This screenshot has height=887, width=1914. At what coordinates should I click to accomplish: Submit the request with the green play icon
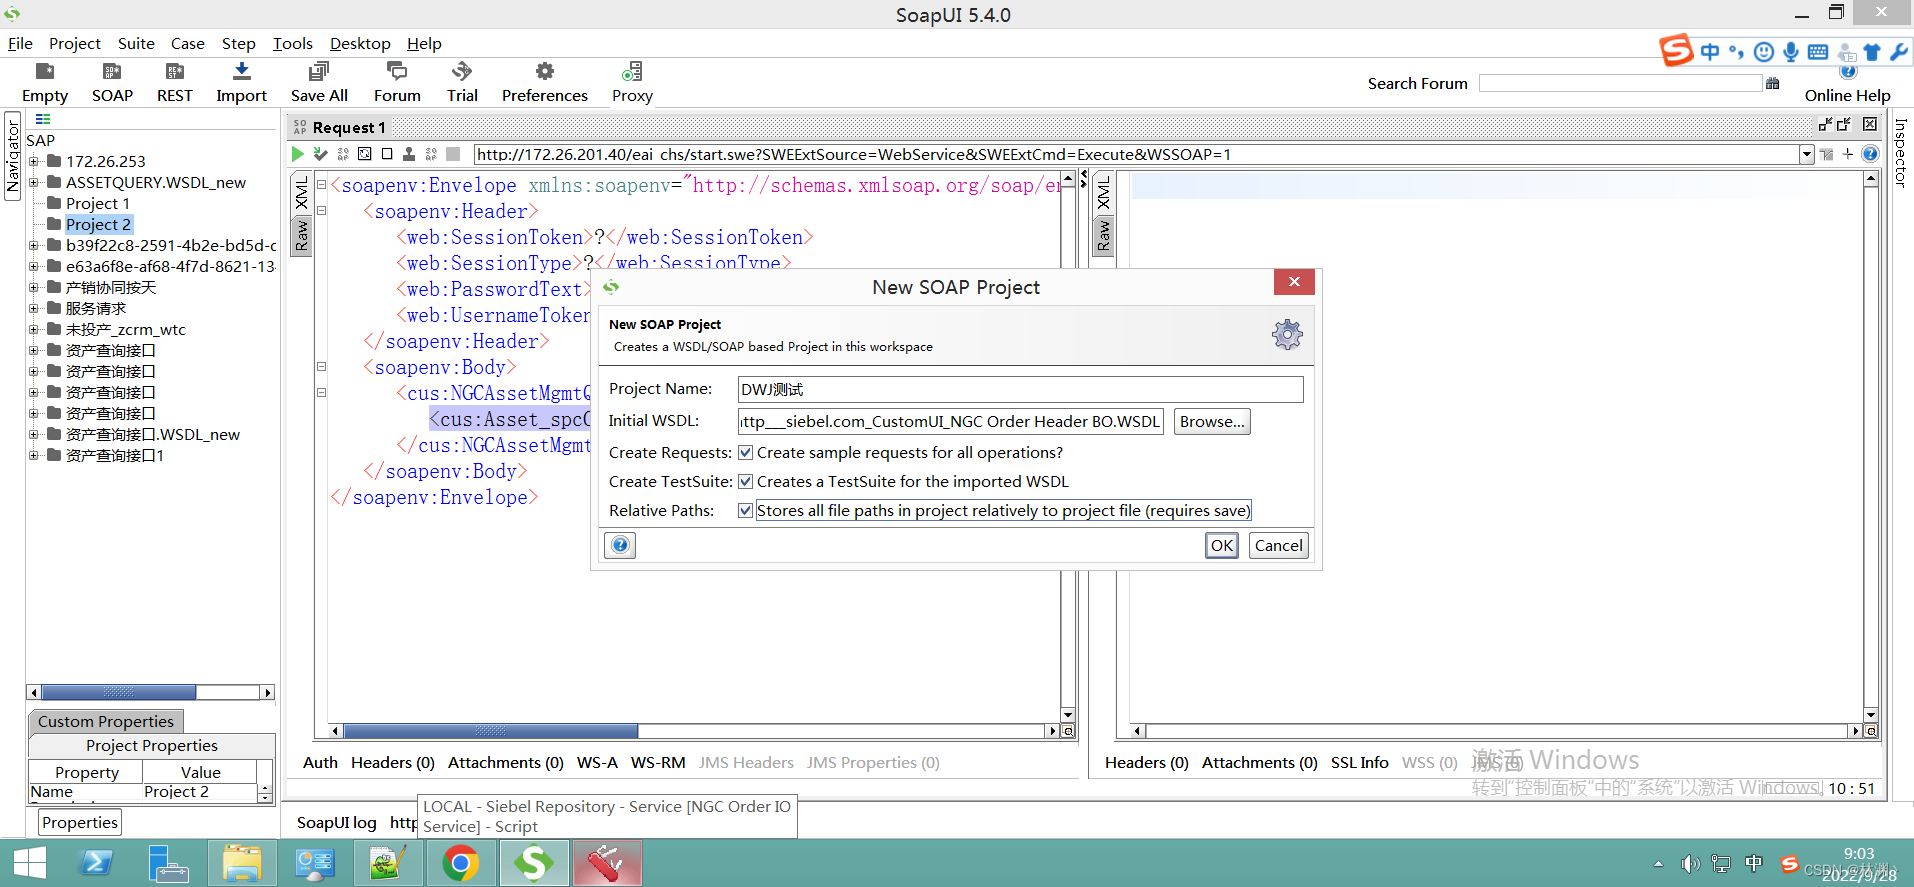(x=298, y=154)
